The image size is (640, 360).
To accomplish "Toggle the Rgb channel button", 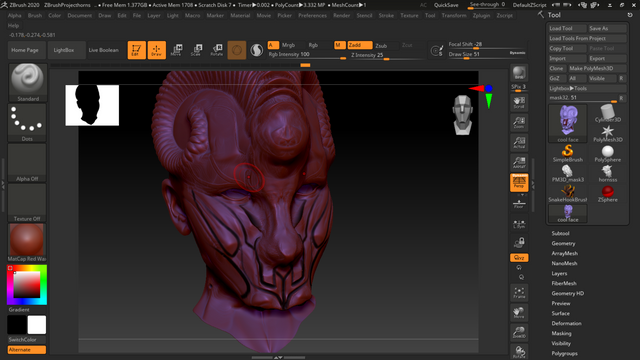I will point(313,45).
